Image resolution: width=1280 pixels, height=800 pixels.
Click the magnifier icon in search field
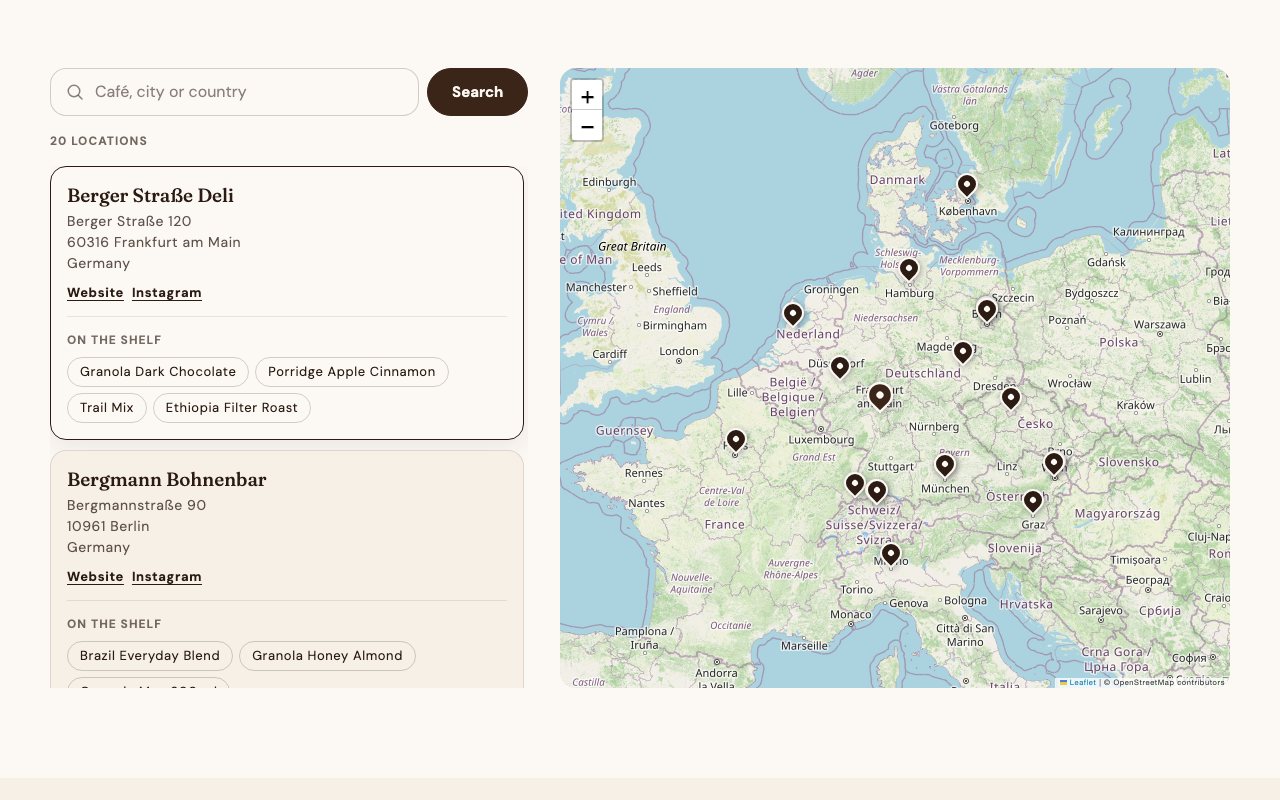tap(75, 92)
